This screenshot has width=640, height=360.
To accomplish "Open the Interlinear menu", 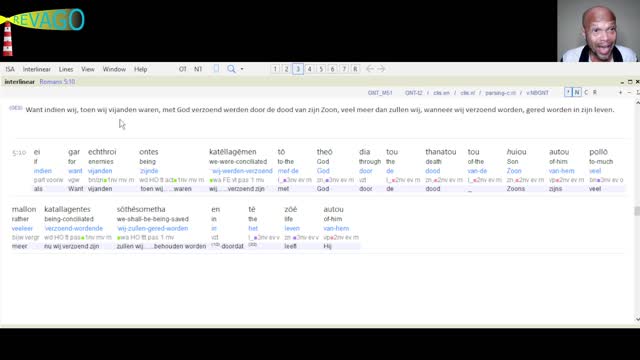I will [x=37, y=69].
